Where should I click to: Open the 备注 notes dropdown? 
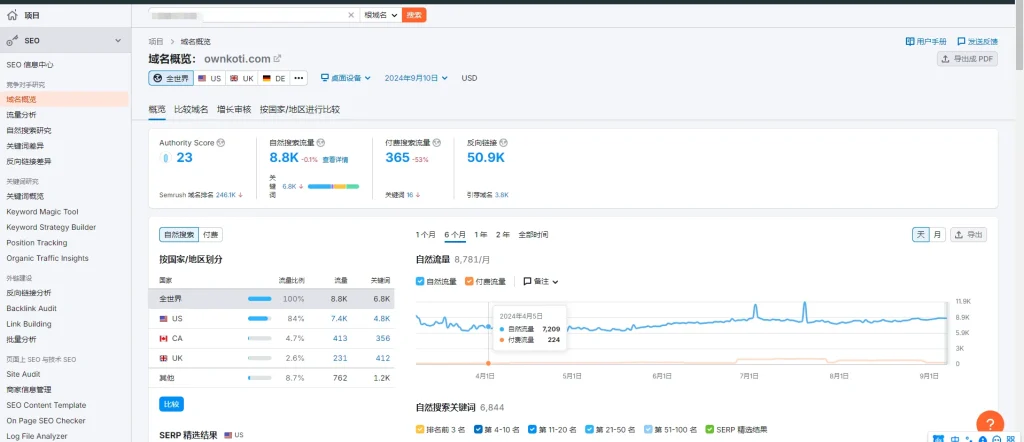point(541,281)
